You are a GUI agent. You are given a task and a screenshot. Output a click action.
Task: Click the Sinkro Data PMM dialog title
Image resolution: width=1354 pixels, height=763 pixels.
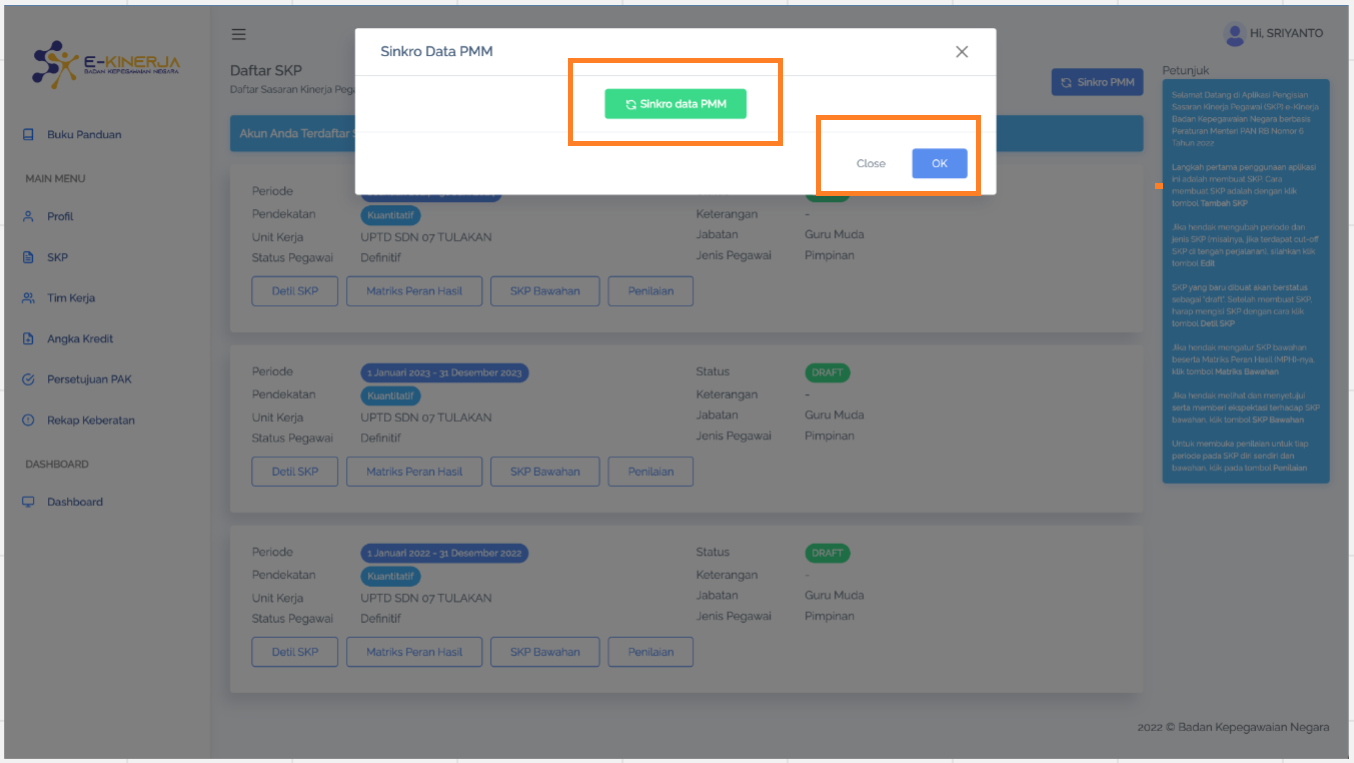[436, 51]
